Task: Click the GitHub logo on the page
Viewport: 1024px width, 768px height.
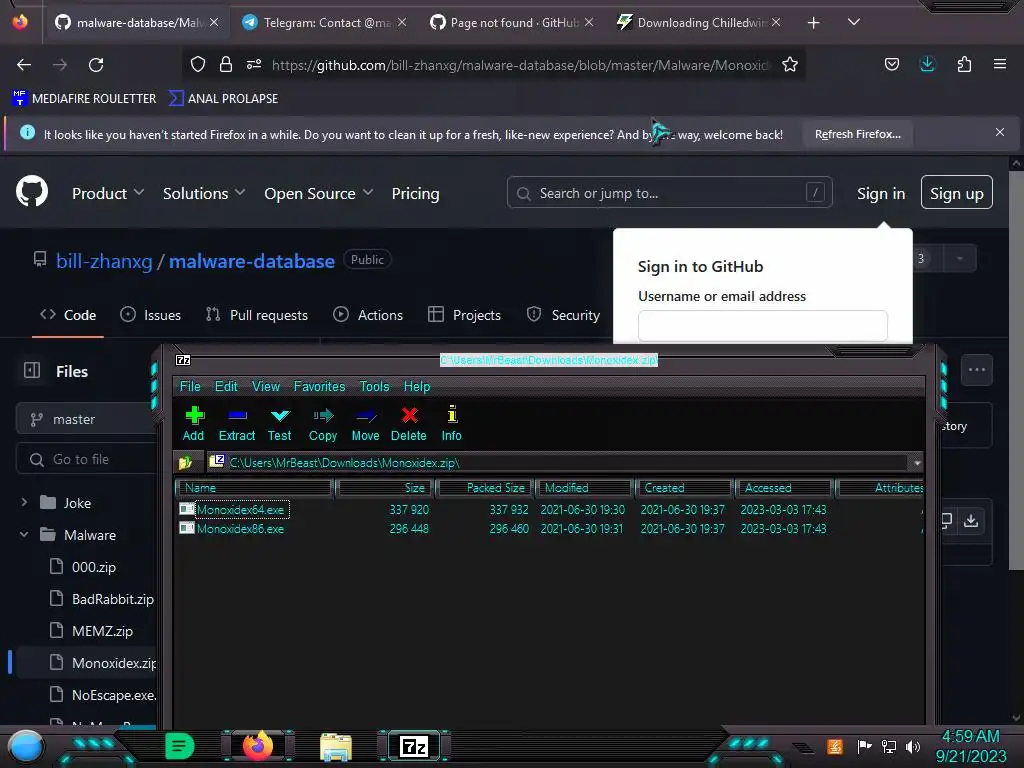Action: click(x=32, y=192)
